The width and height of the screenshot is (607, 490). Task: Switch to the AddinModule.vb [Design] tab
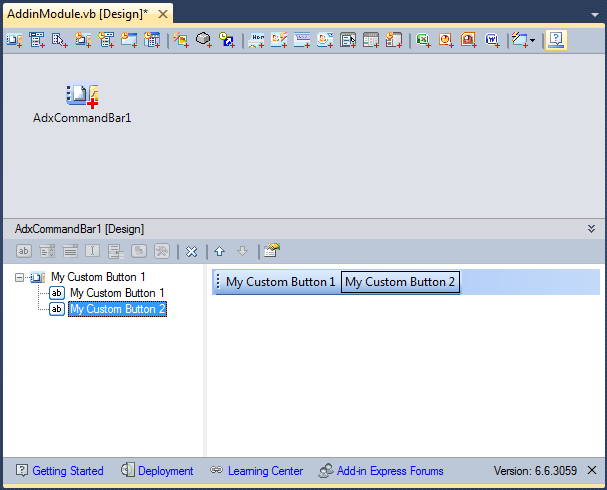coord(77,13)
